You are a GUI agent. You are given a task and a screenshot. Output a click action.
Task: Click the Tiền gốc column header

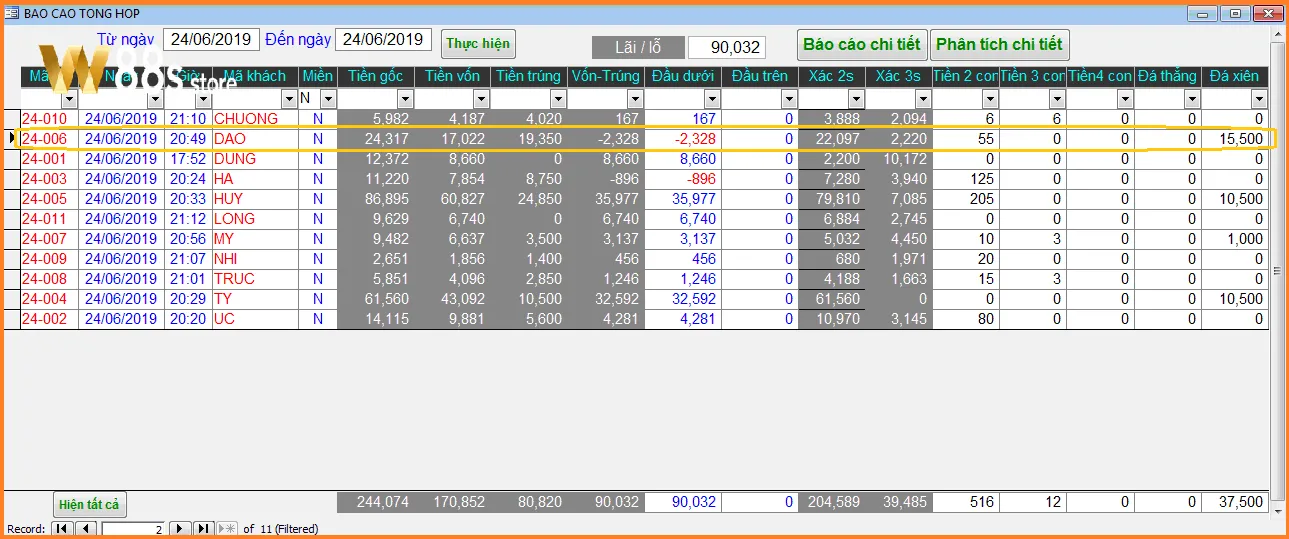(x=375, y=76)
